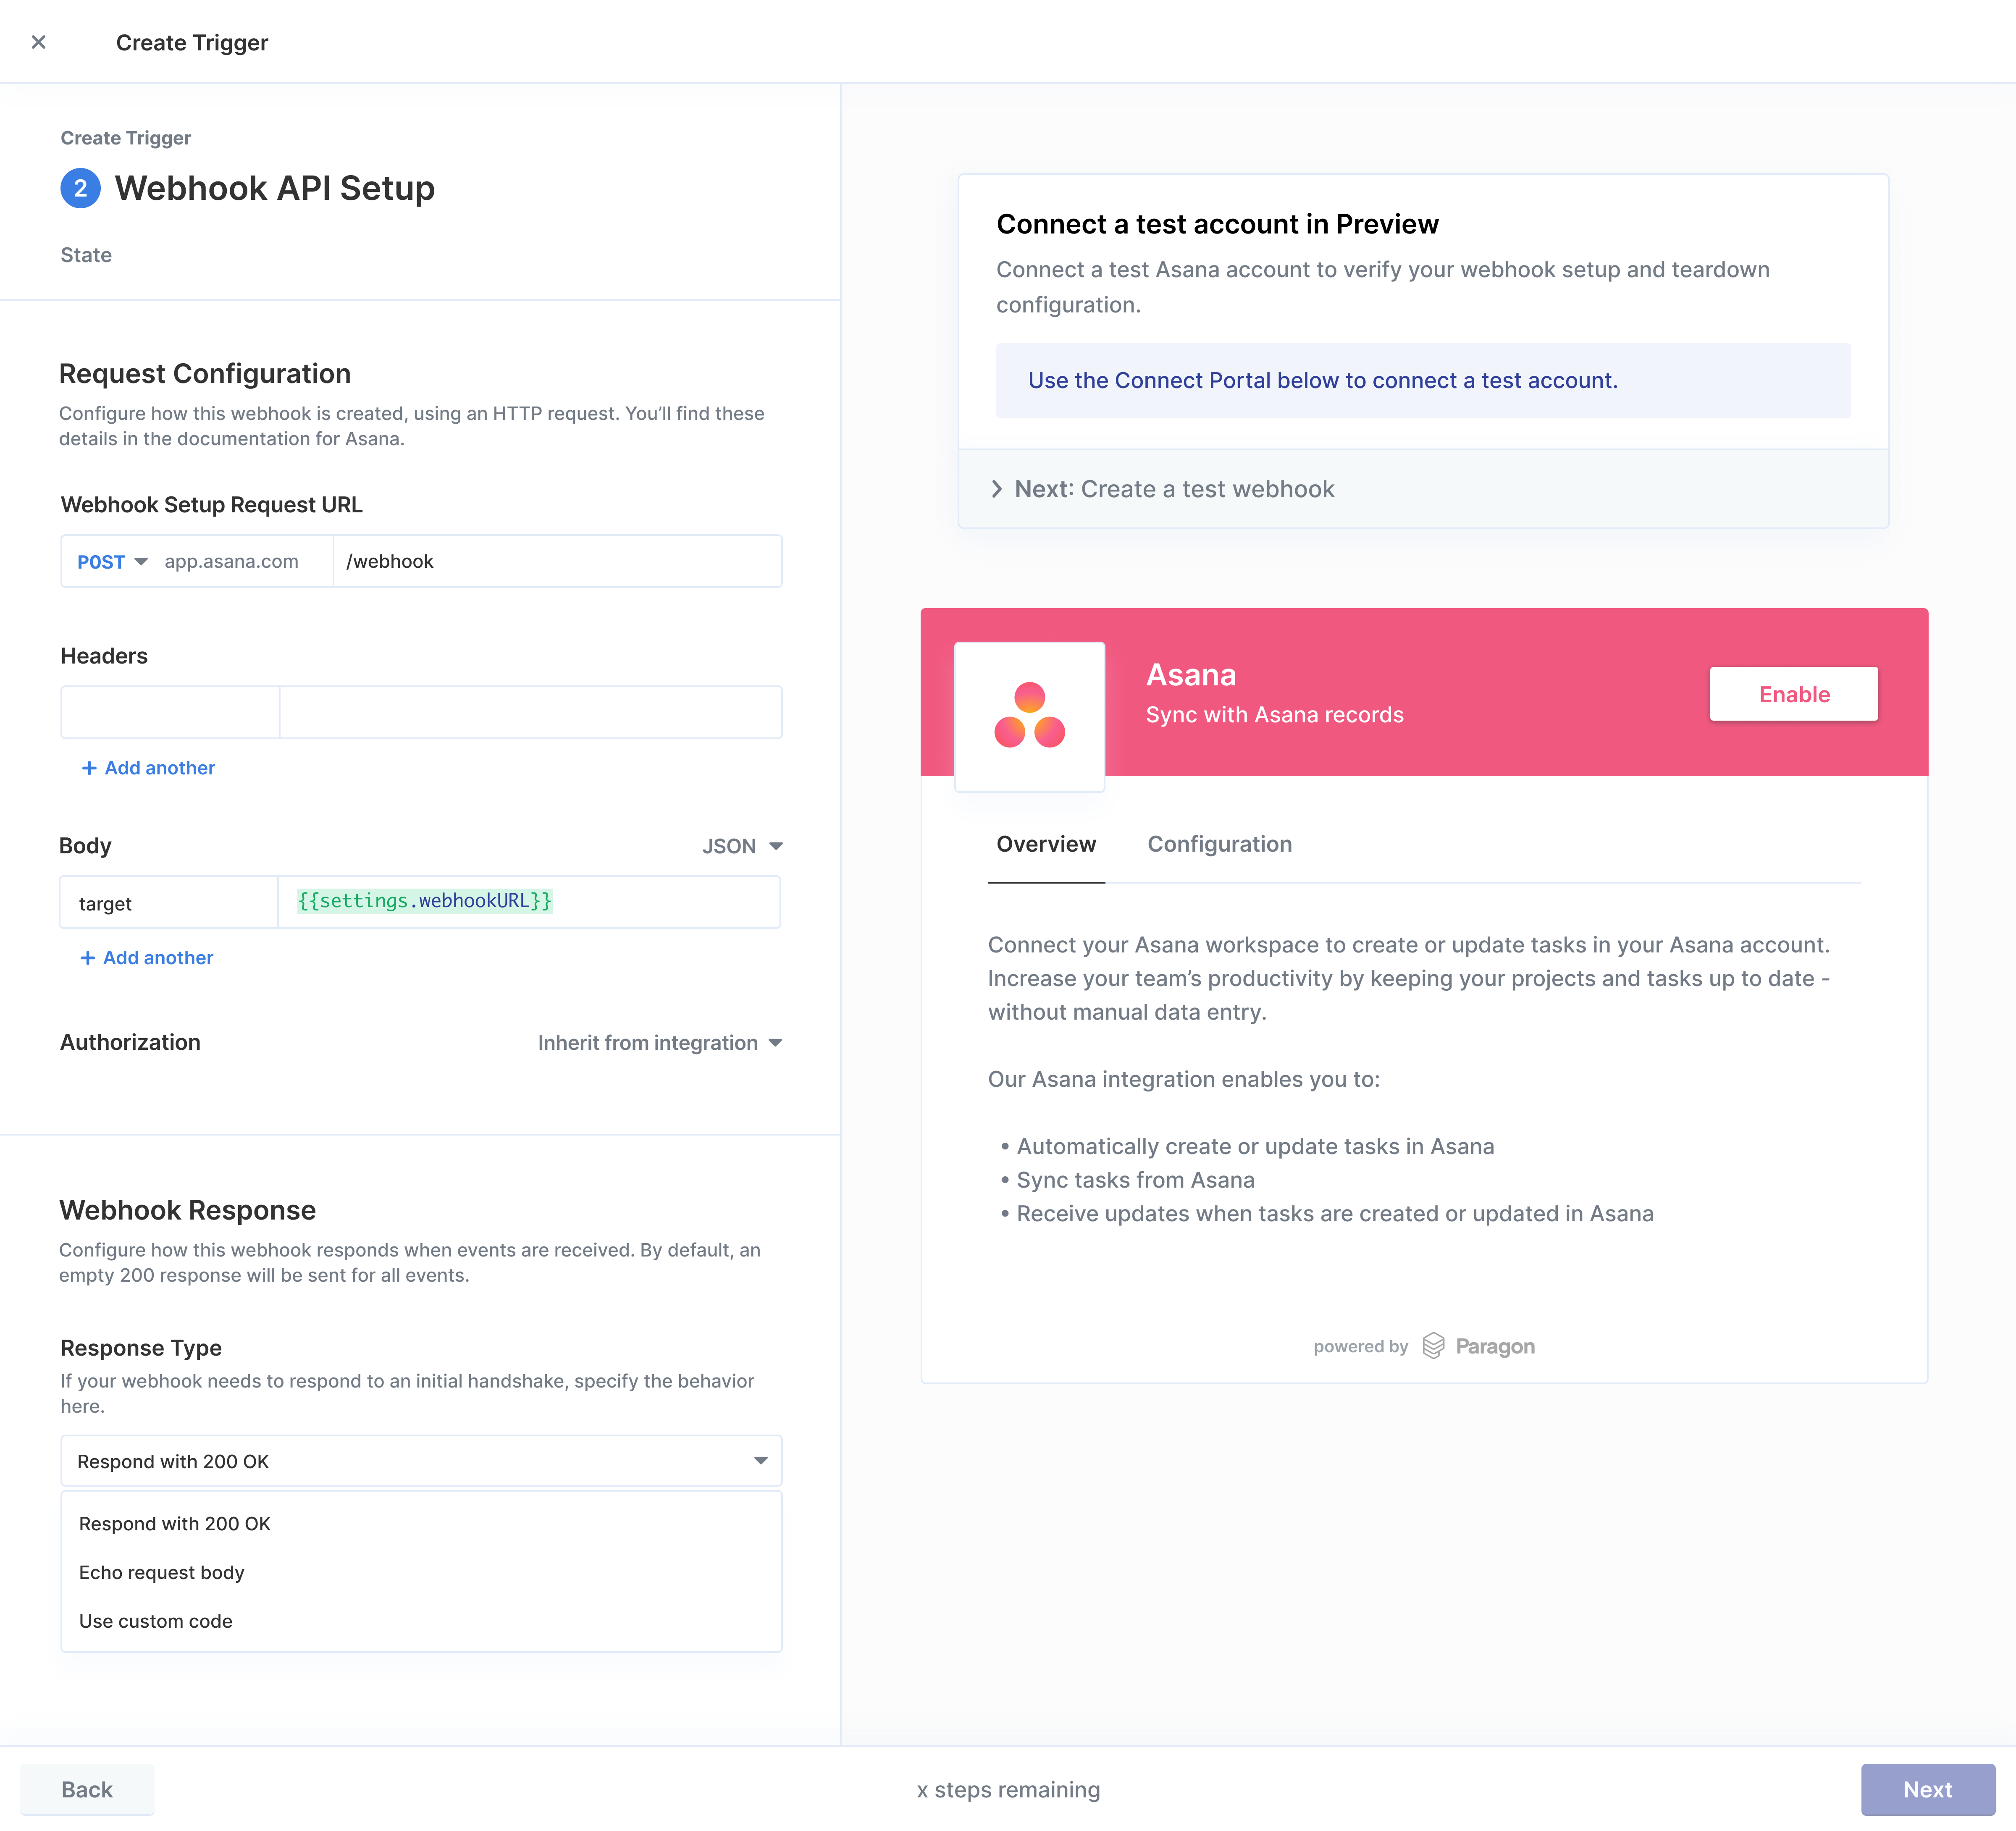Click the Next button
This screenshot has height=1831, width=2016.
point(1927,1790)
